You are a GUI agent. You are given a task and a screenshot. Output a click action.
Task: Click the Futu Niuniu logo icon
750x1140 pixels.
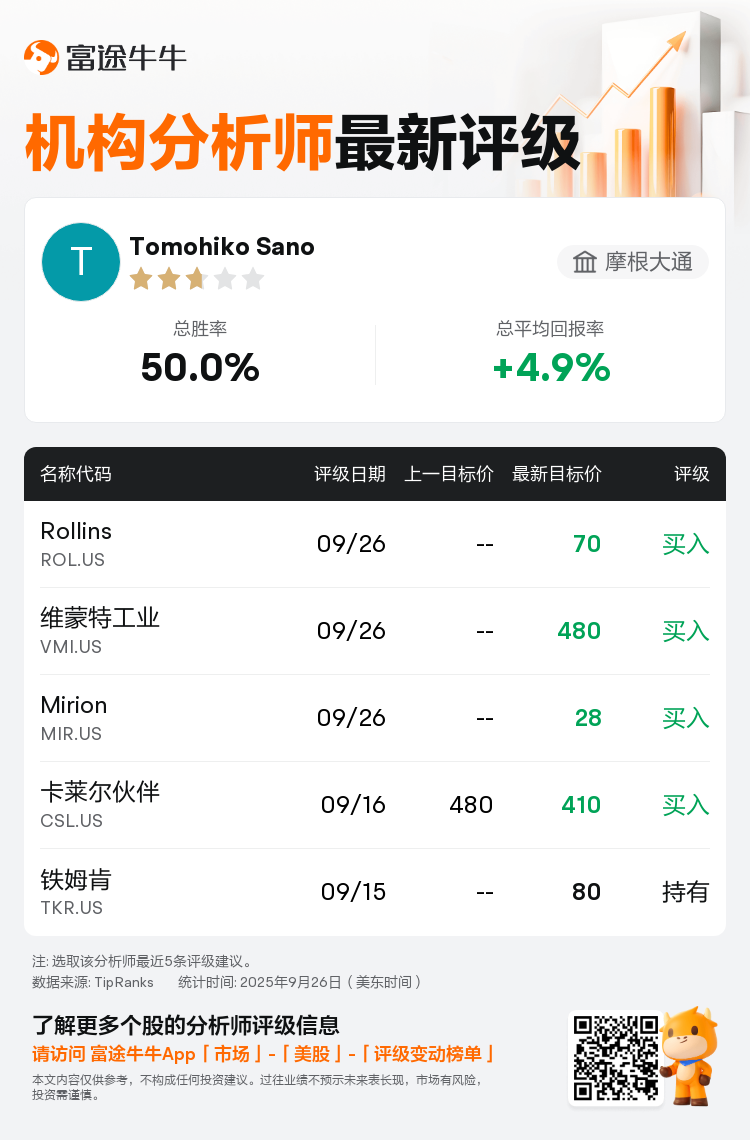pos(41,57)
